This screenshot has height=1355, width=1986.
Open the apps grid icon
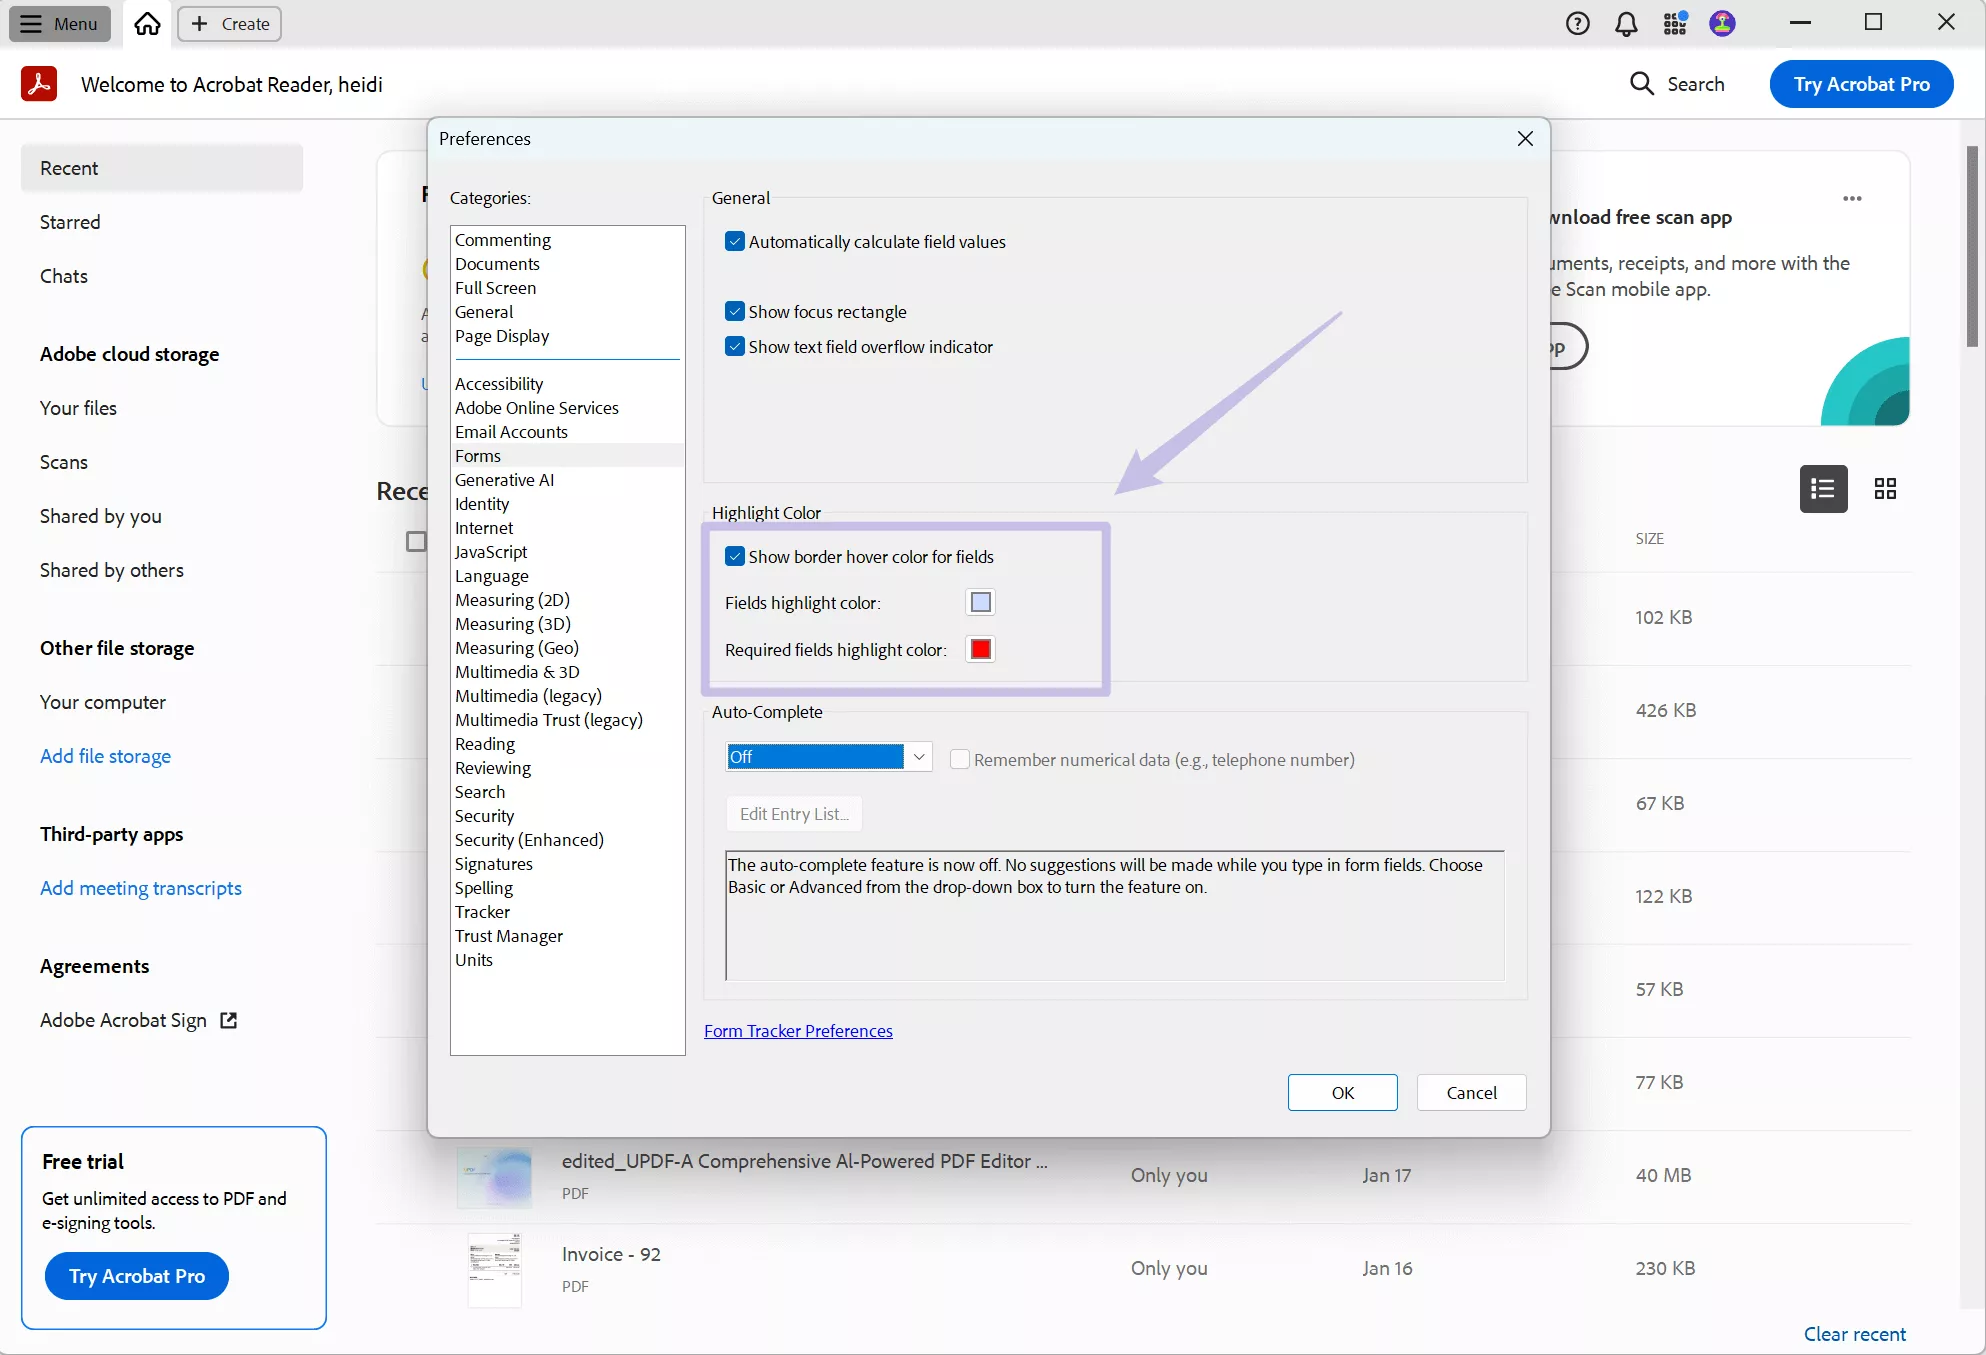[1674, 23]
